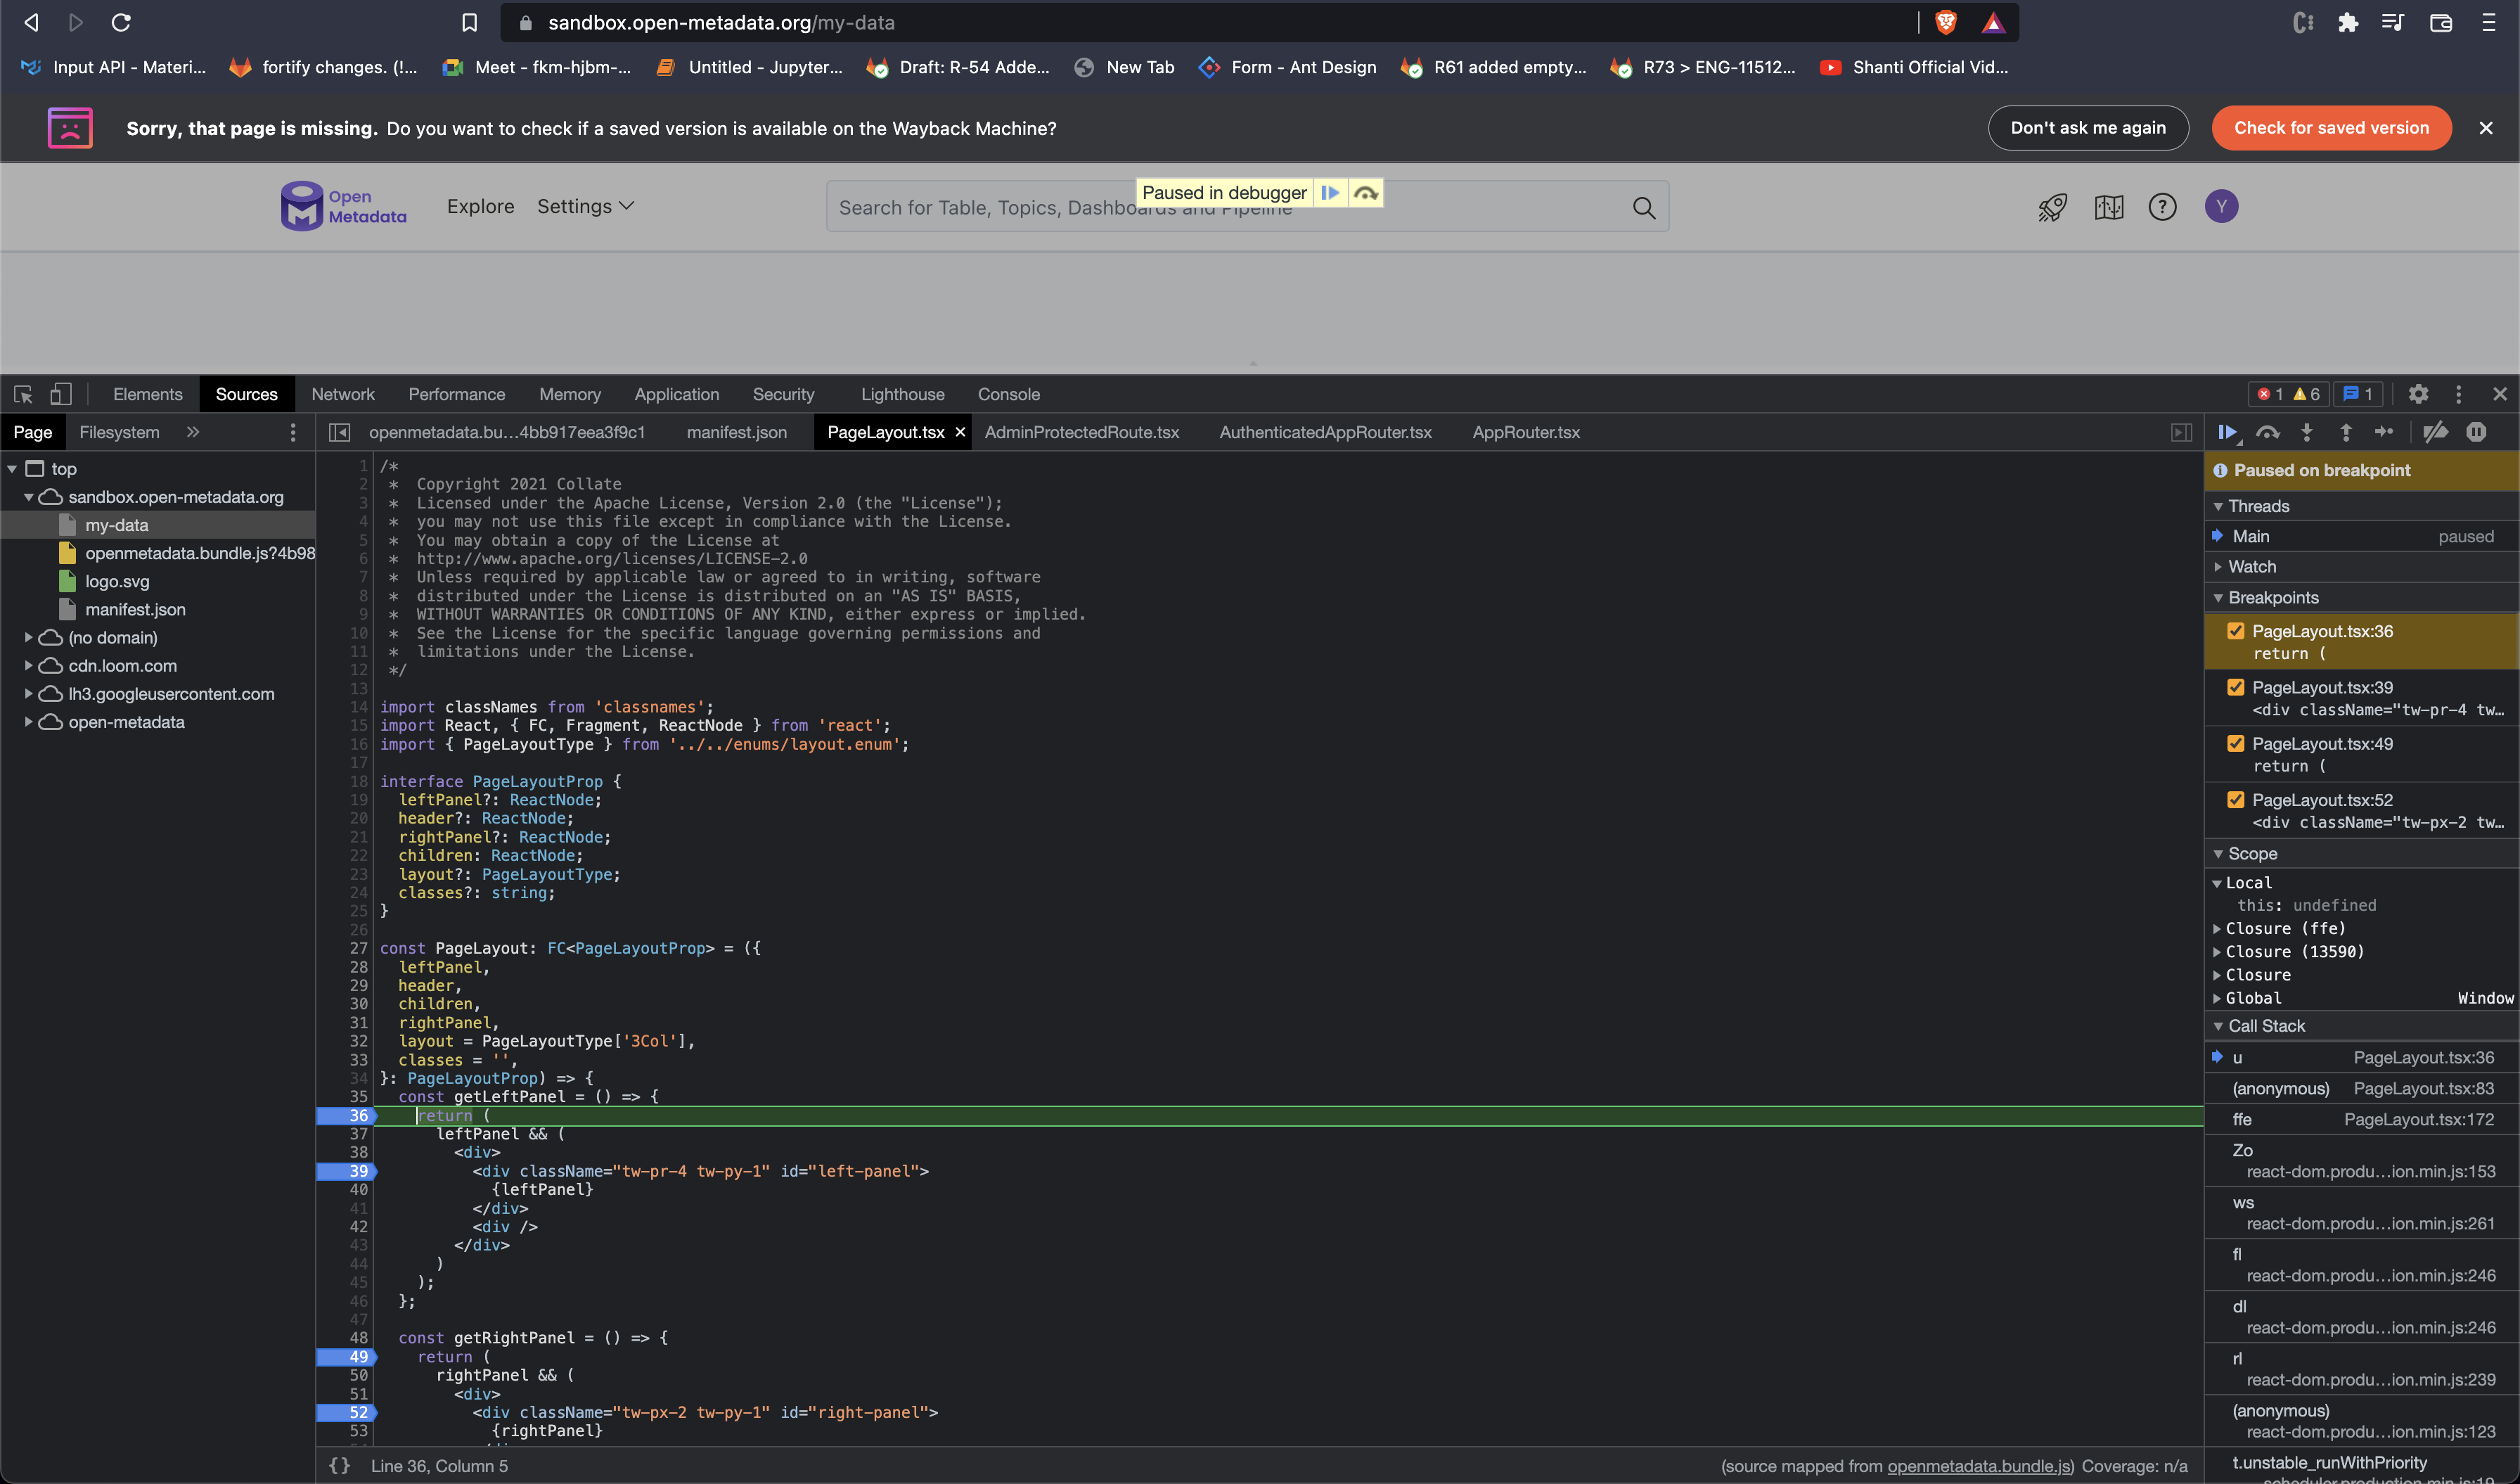Click the Explore link in header
This screenshot has height=1484, width=2520.
[480, 206]
